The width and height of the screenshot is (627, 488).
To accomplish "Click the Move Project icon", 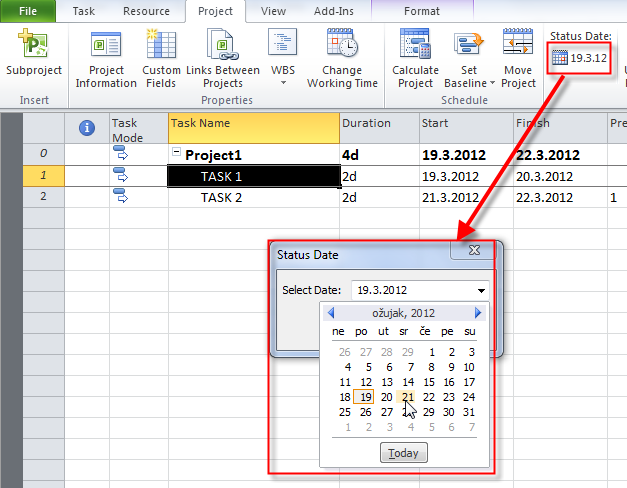I will [x=518, y=45].
